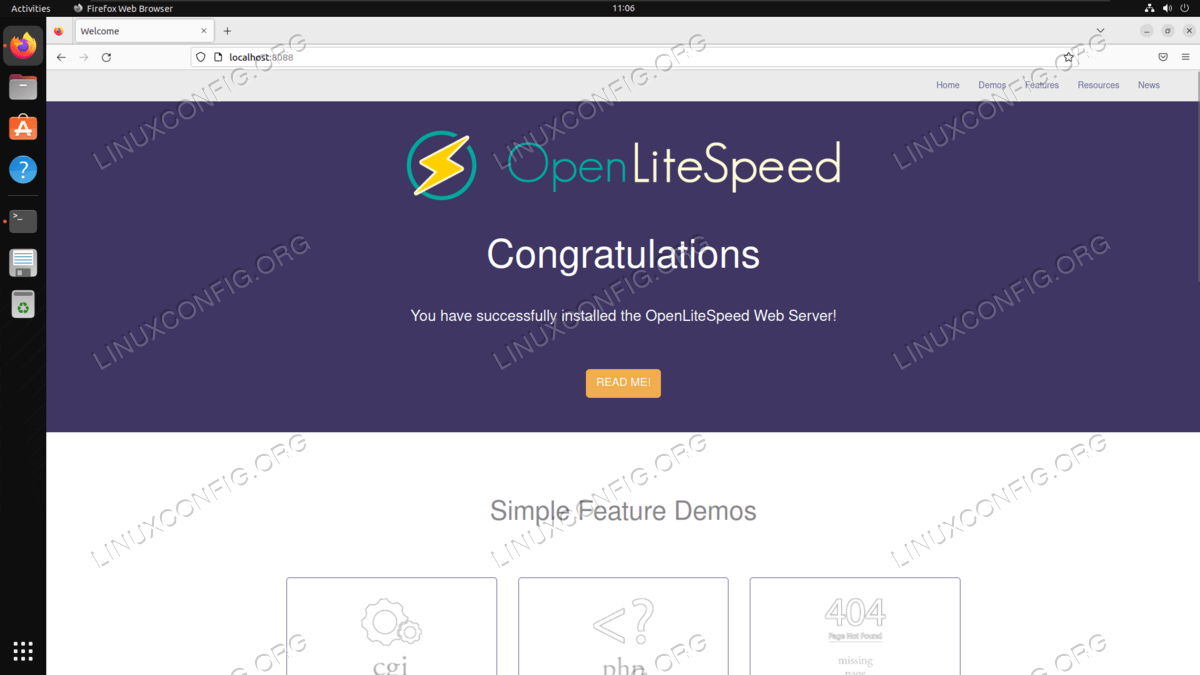The height and width of the screenshot is (675, 1200).
Task: Click the Congratulations heading
Action: 623,255
